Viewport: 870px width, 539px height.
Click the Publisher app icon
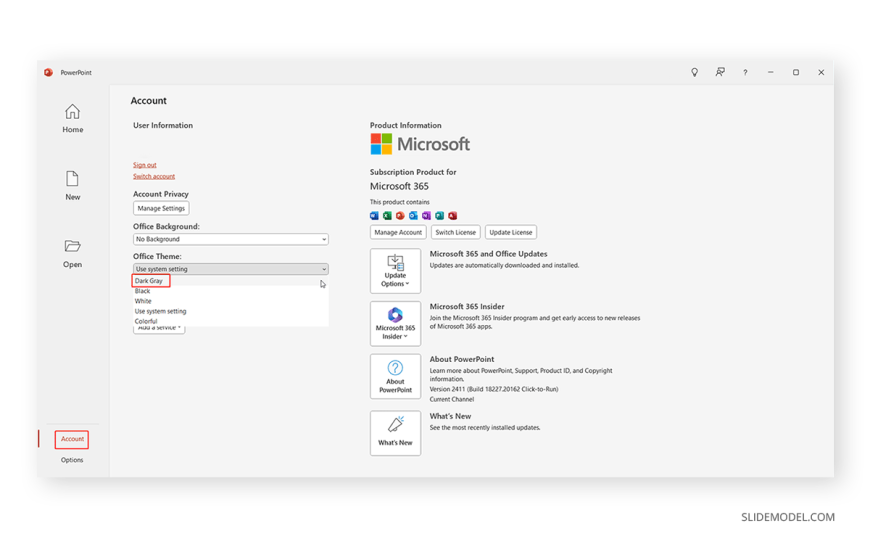pyautogui.click(x=439, y=215)
